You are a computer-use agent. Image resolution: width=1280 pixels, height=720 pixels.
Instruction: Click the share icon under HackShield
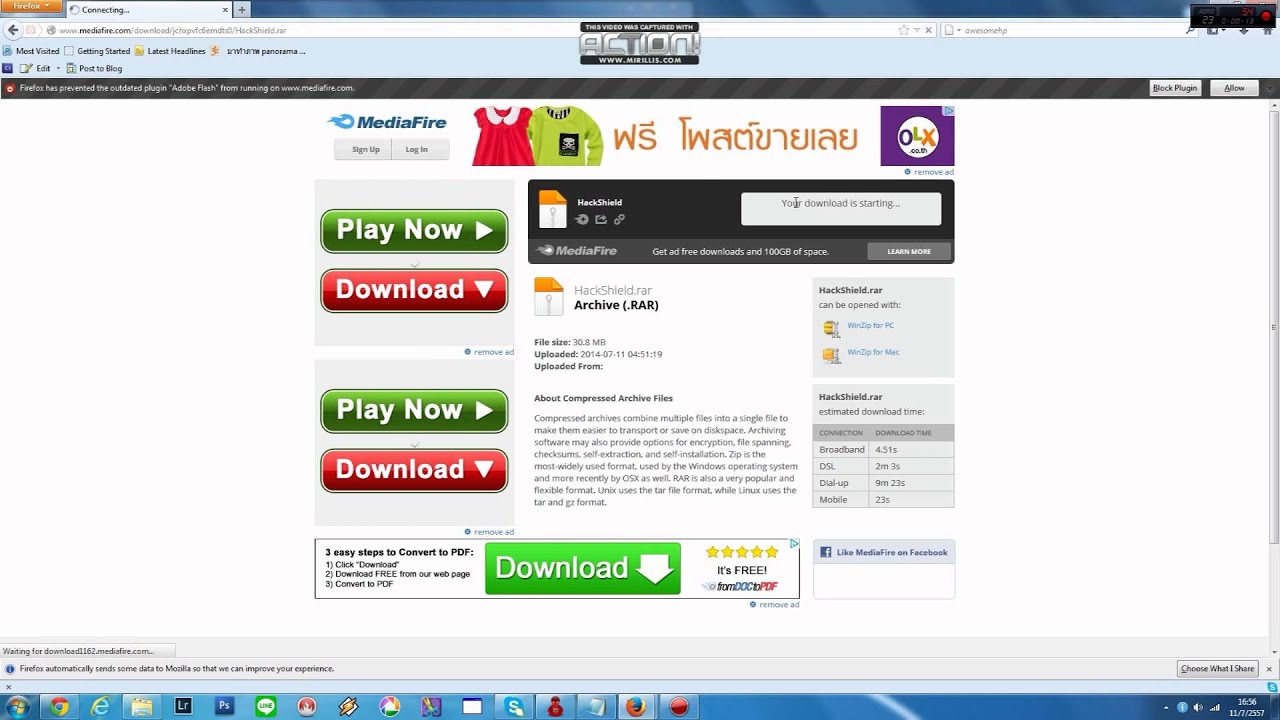click(x=601, y=219)
